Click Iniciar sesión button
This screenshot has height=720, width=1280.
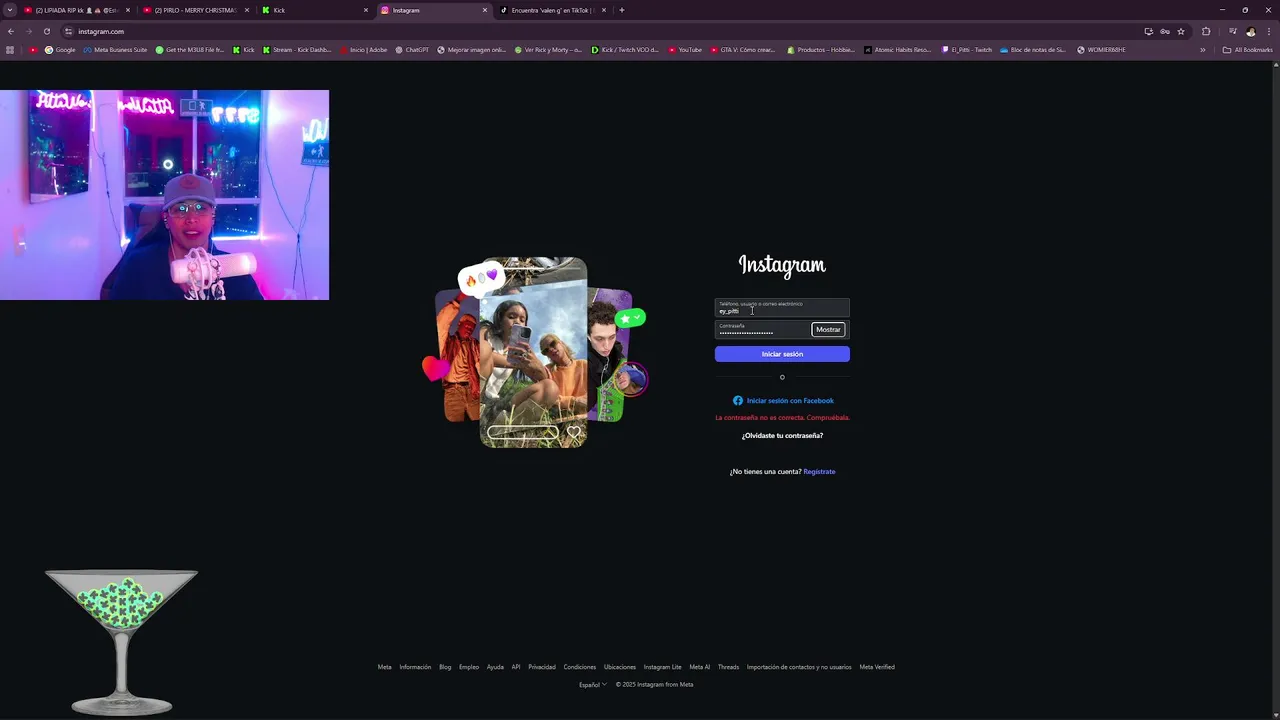pyautogui.click(x=782, y=354)
